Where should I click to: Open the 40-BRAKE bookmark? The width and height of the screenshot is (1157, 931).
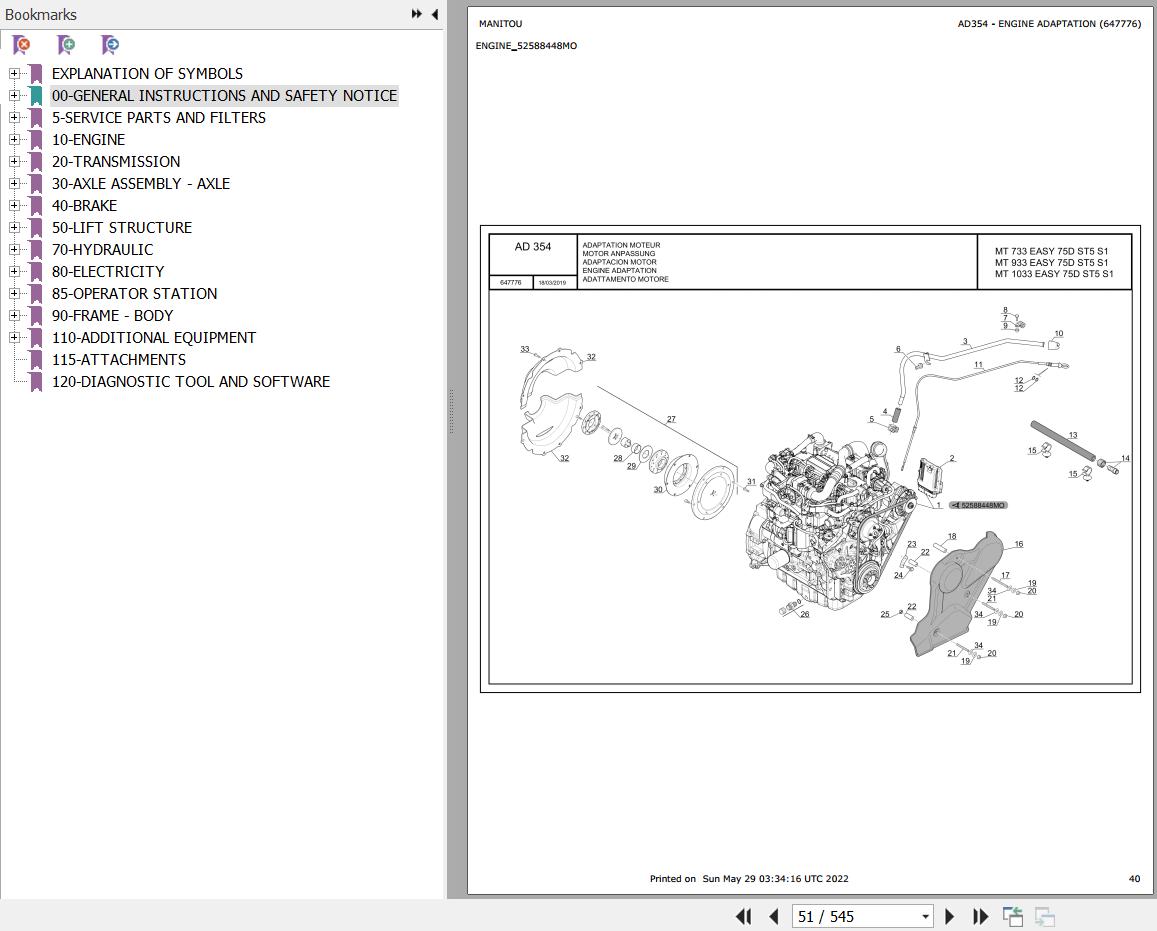(84, 206)
